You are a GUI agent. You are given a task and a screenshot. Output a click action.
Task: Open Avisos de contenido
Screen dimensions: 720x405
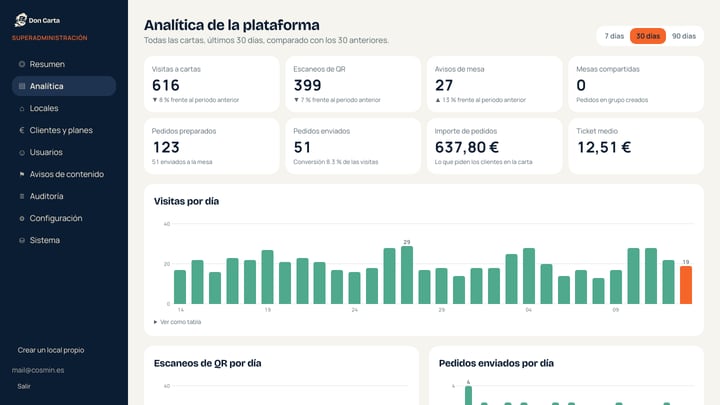(64, 174)
